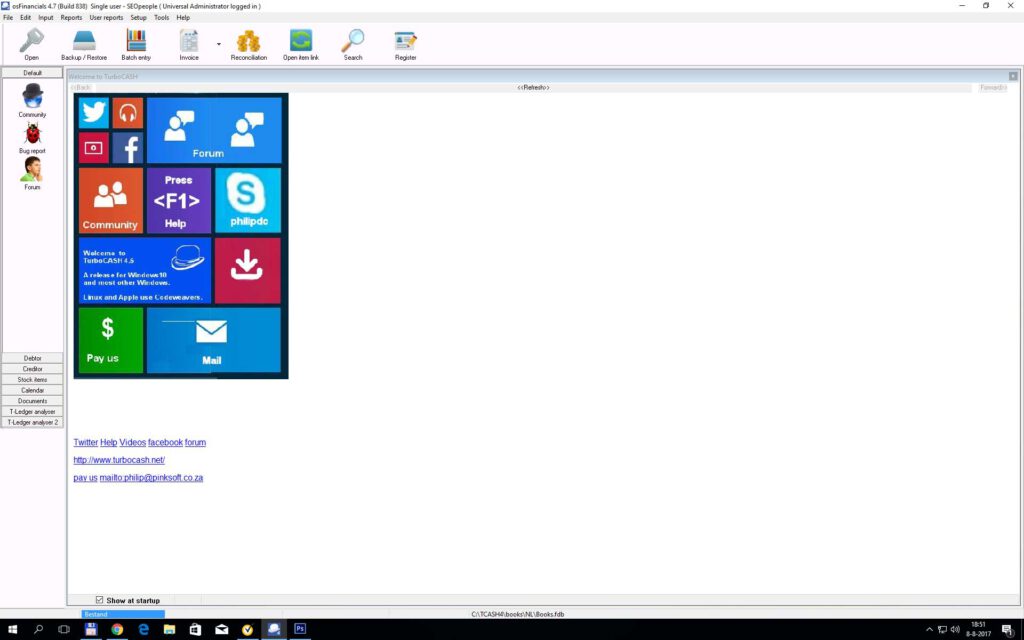
Task: Open the Search magnifier tool
Action: pyautogui.click(x=353, y=44)
